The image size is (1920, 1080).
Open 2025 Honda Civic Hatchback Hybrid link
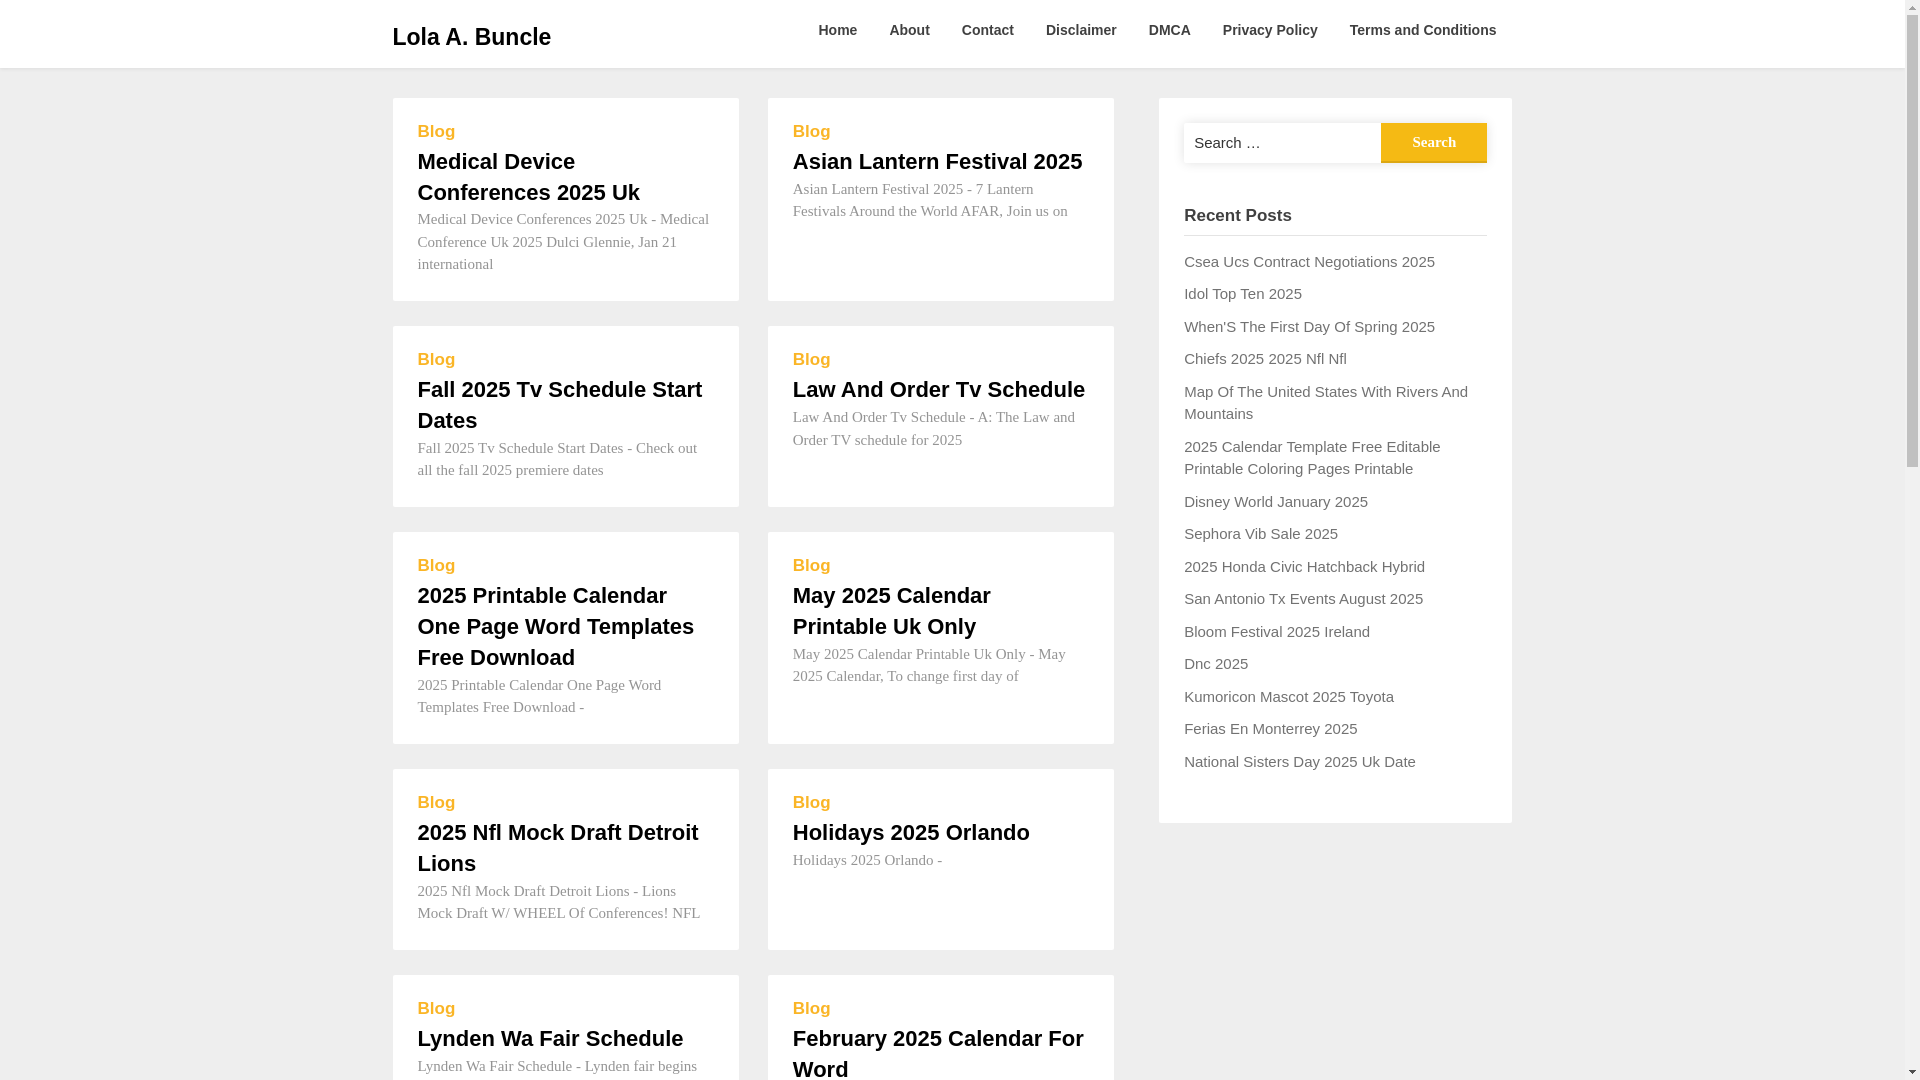pos(1304,567)
